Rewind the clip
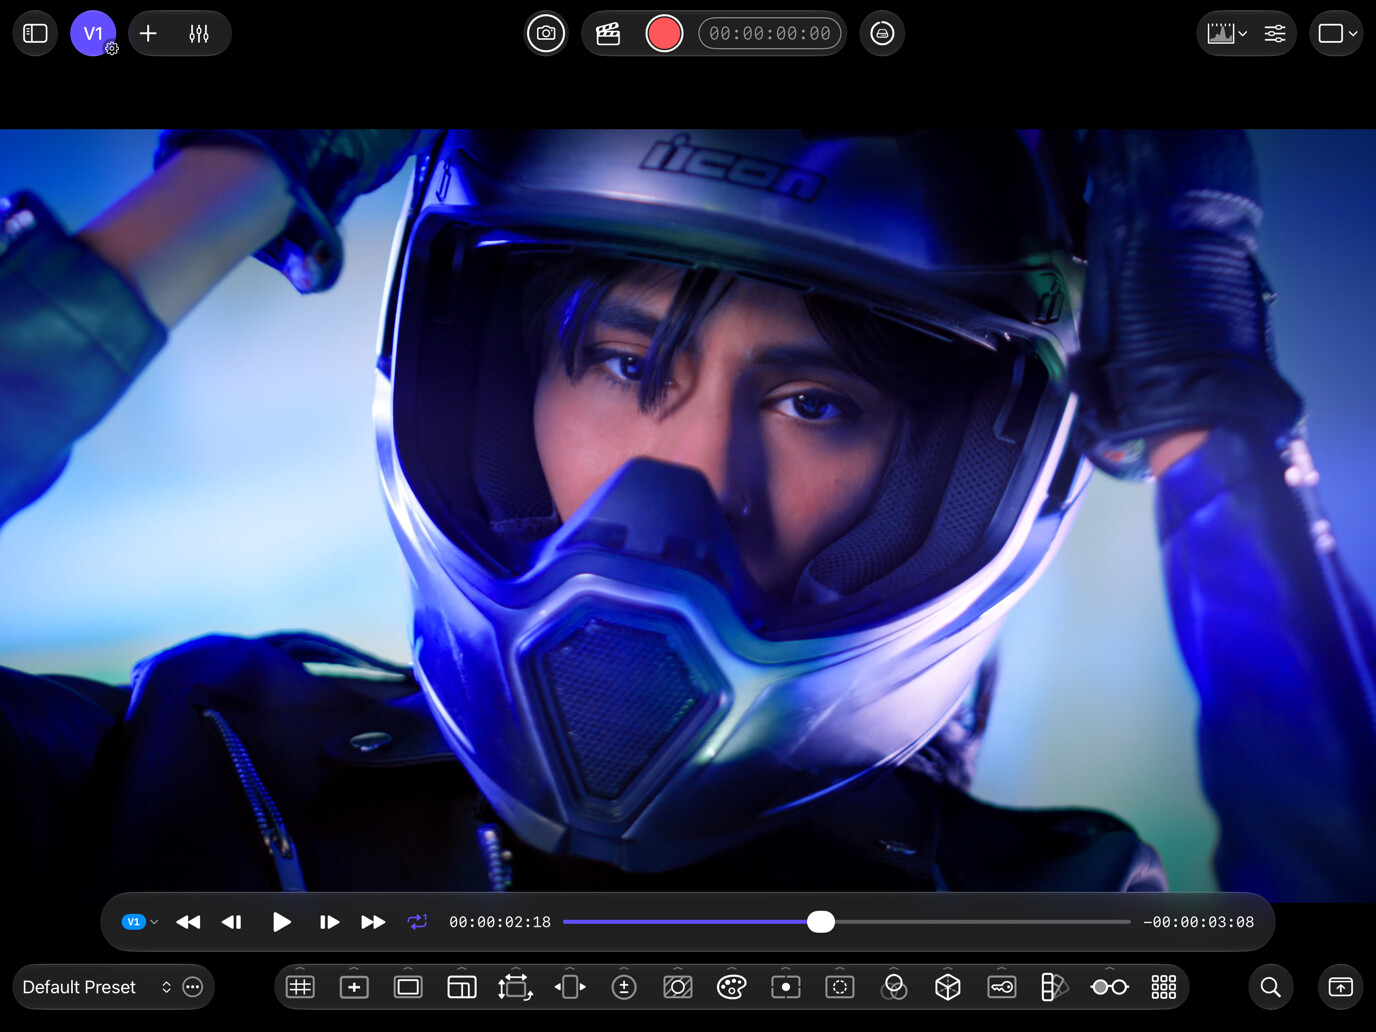 click(188, 922)
